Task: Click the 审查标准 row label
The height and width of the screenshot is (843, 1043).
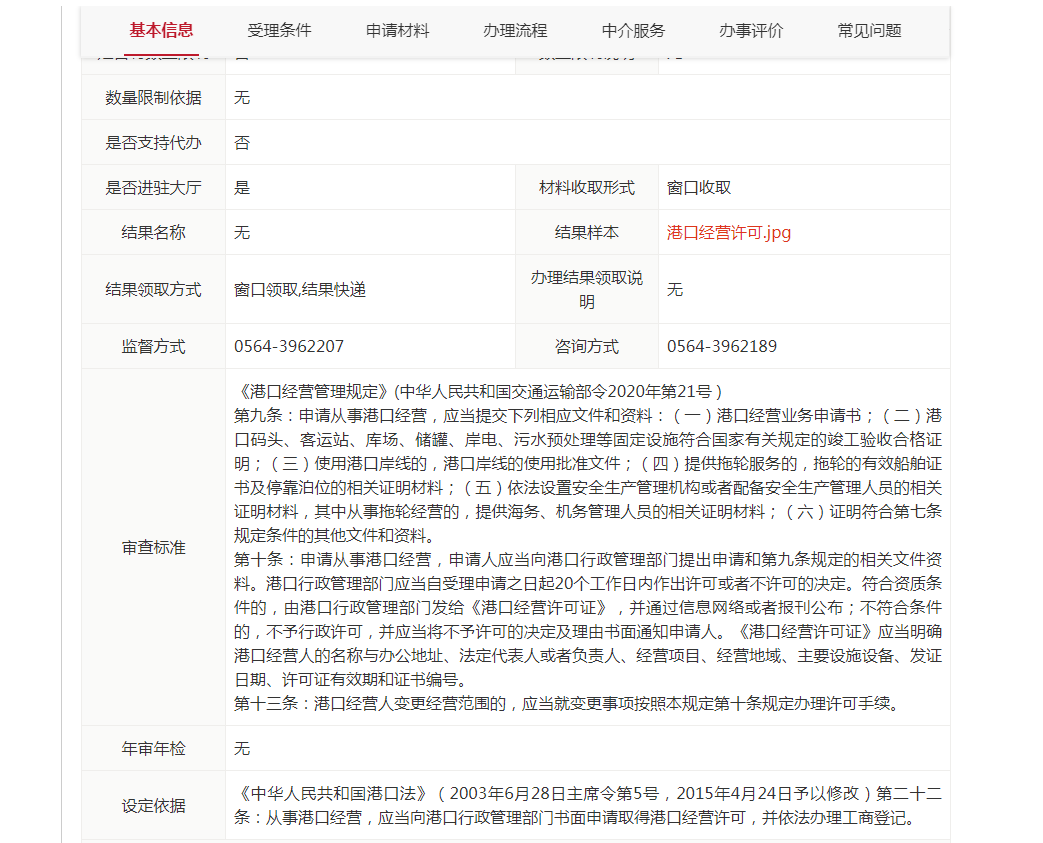Action: tap(153, 548)
